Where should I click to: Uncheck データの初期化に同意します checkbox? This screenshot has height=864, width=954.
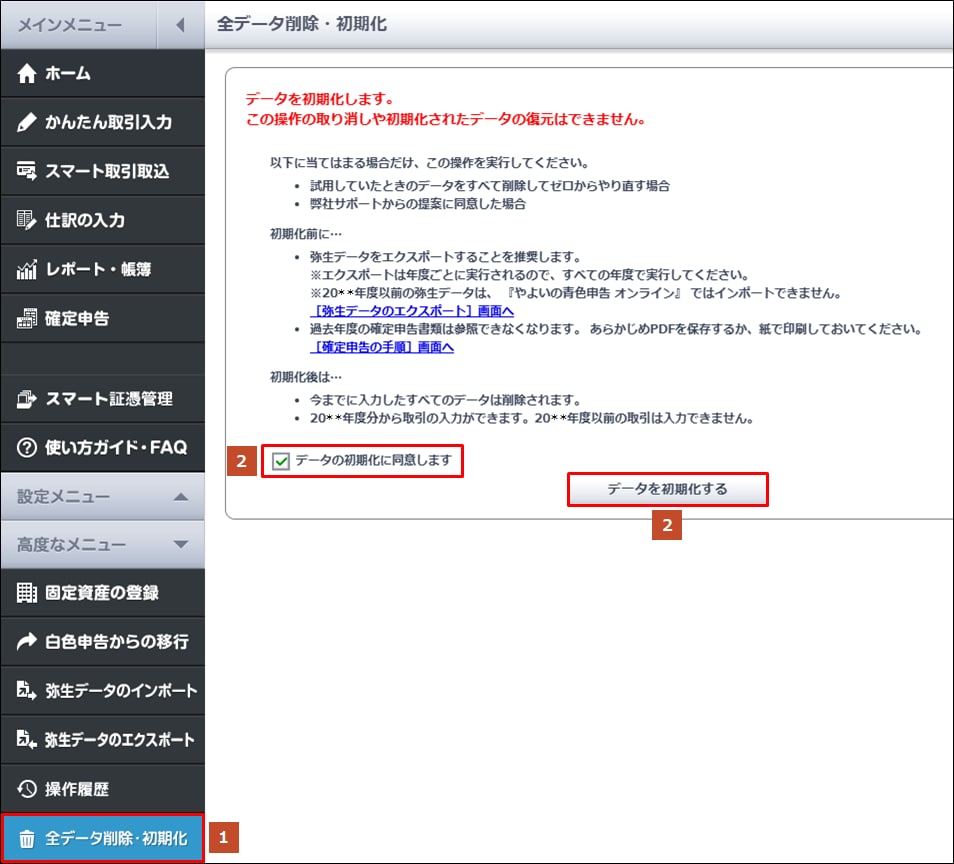[281, 461]
